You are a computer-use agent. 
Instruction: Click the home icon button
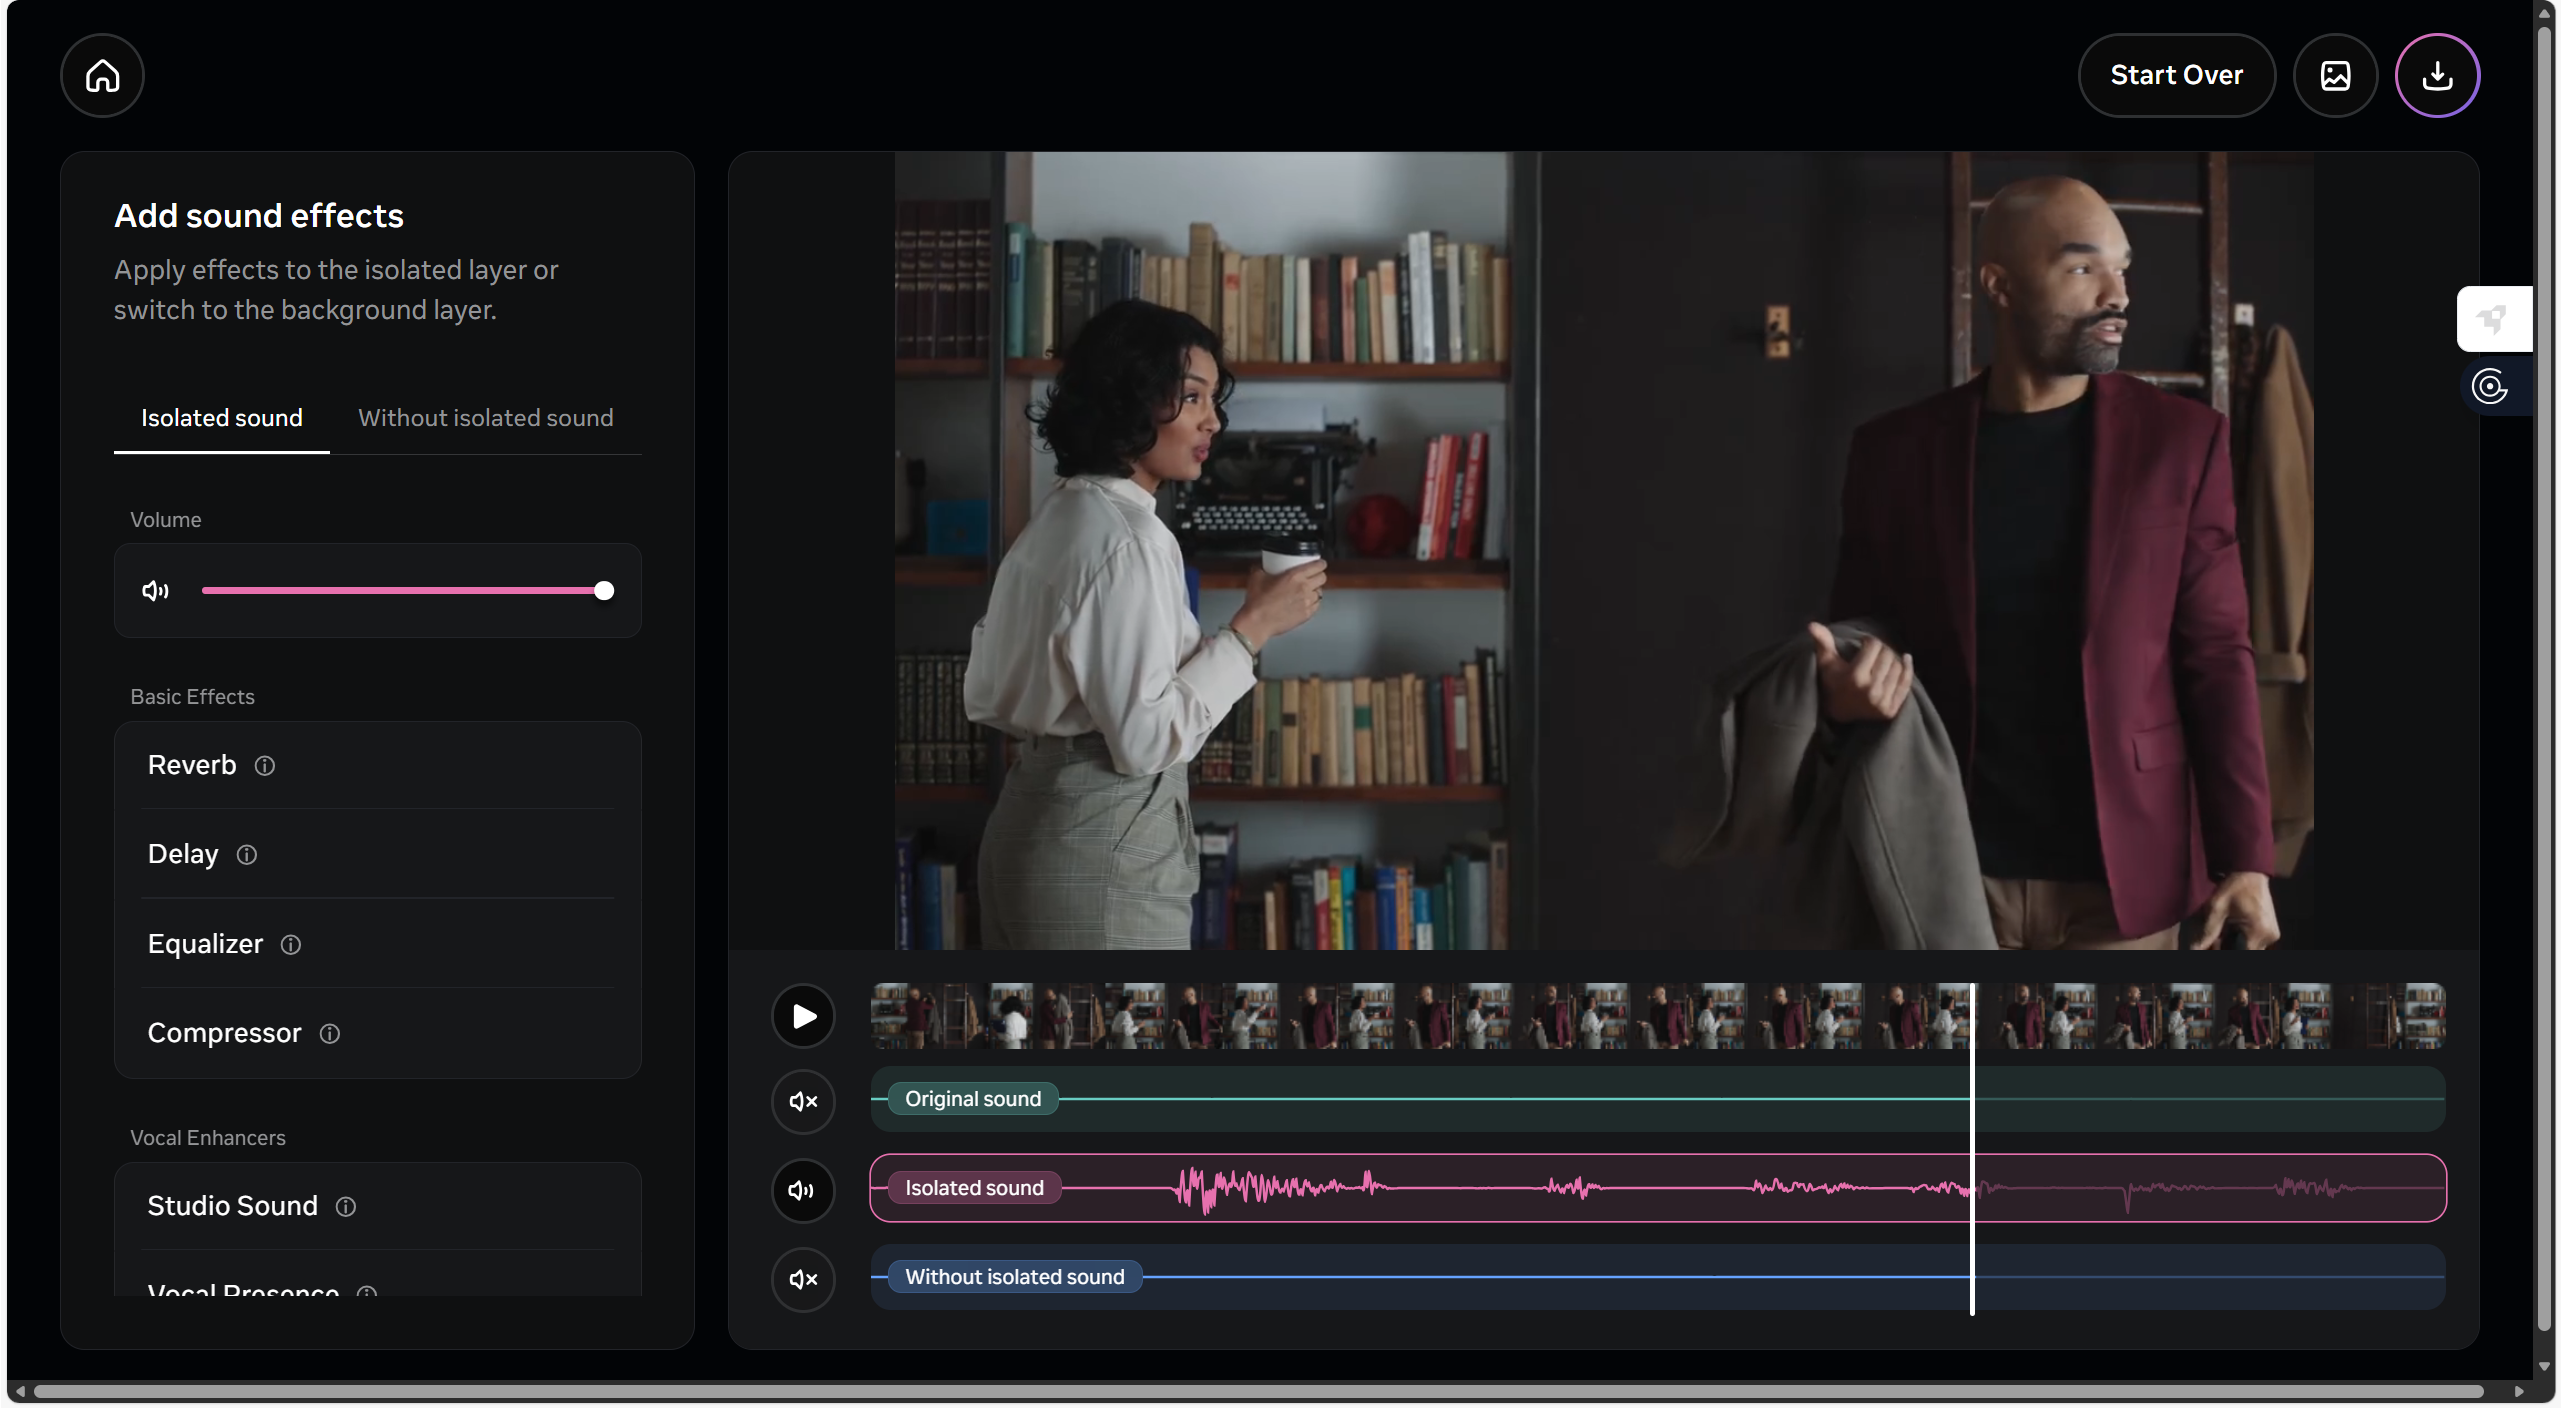point(102,76)
